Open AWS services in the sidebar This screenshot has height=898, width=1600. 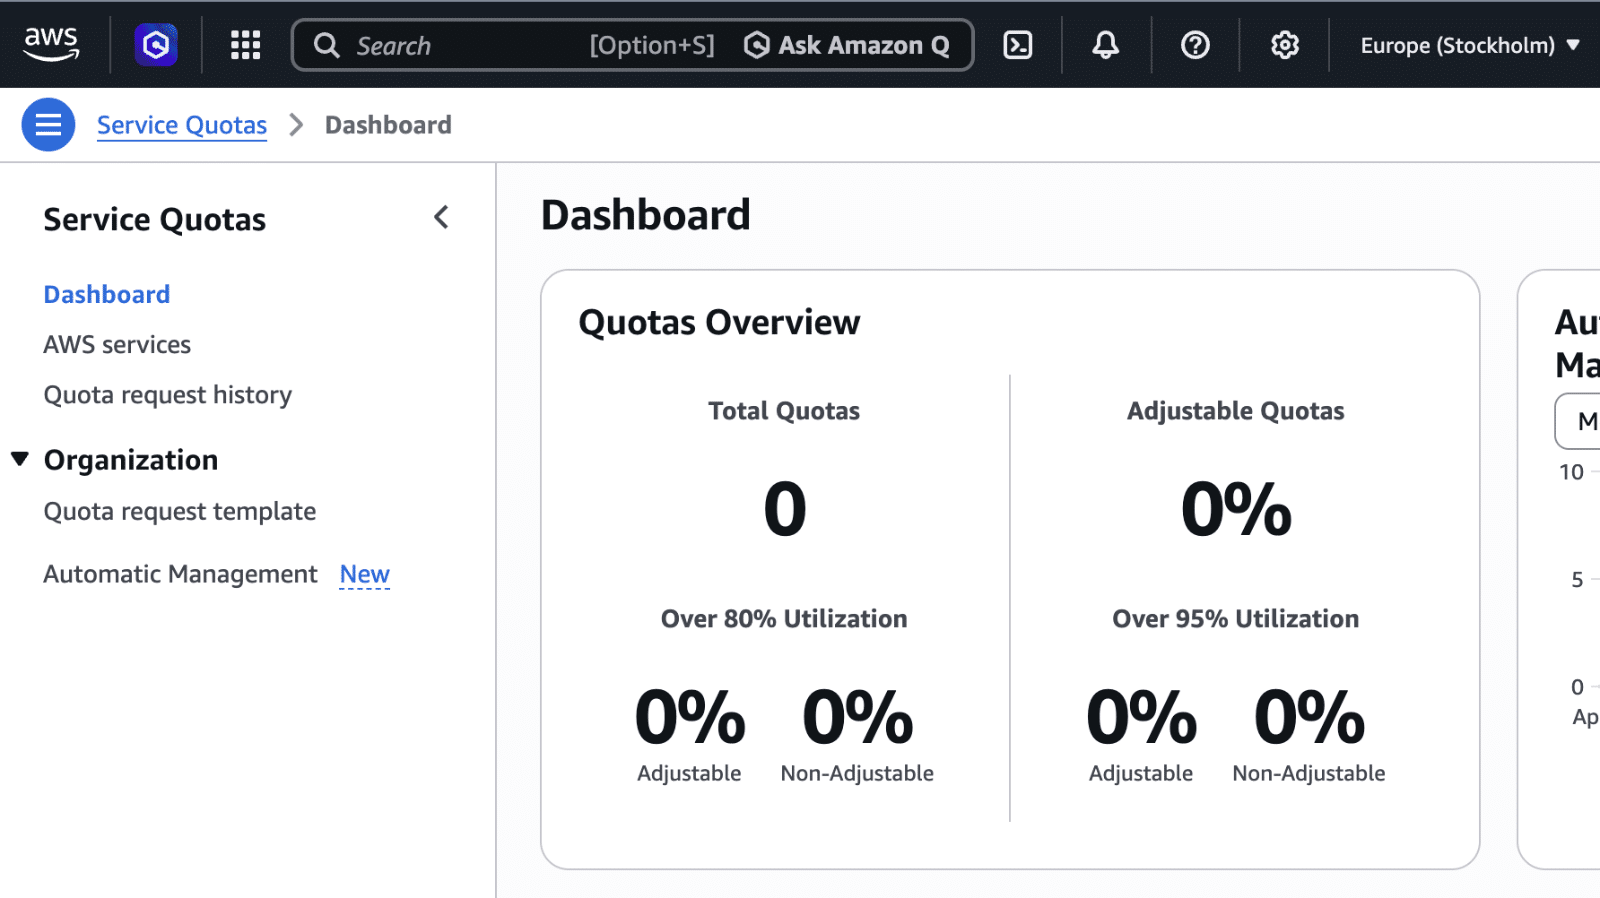(x=117, y=344)
